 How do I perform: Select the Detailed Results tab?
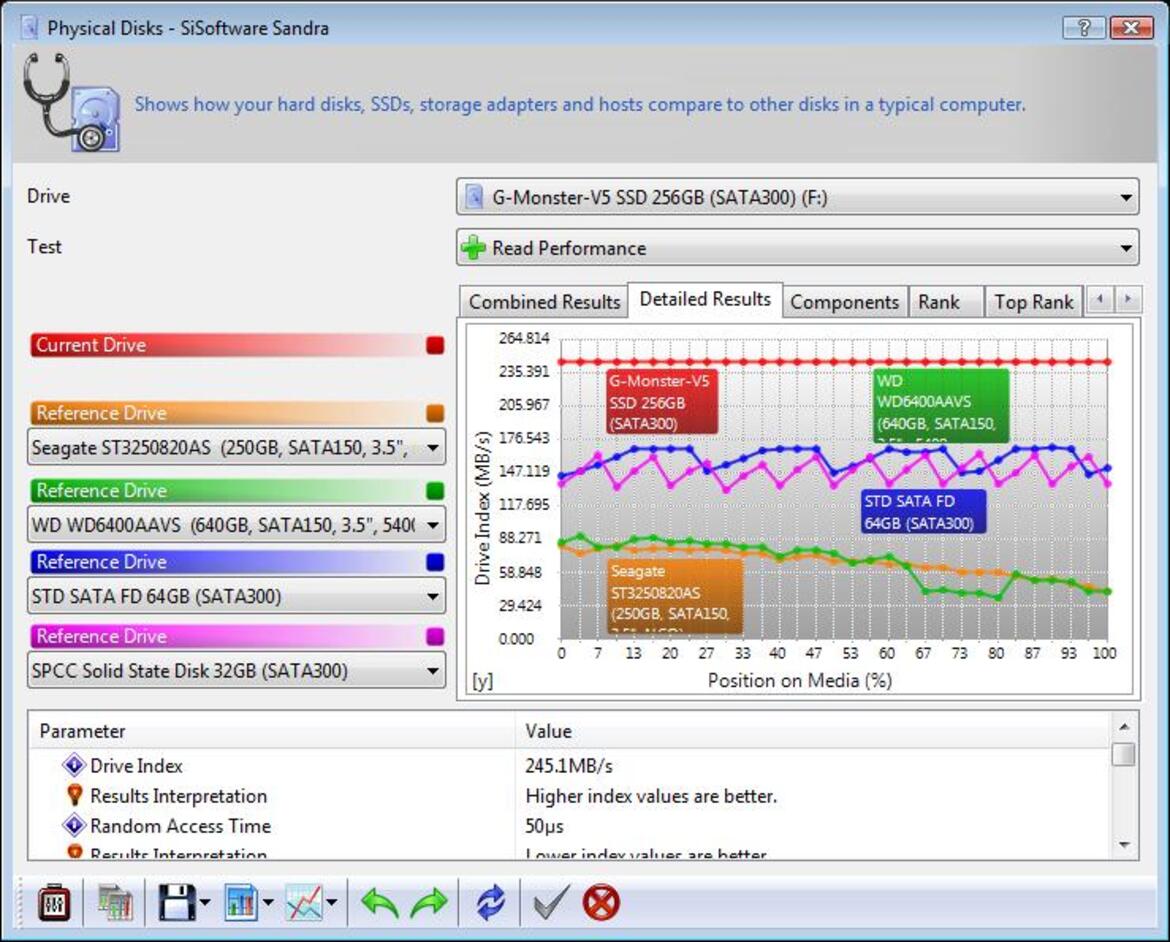(x=705, y=299)
